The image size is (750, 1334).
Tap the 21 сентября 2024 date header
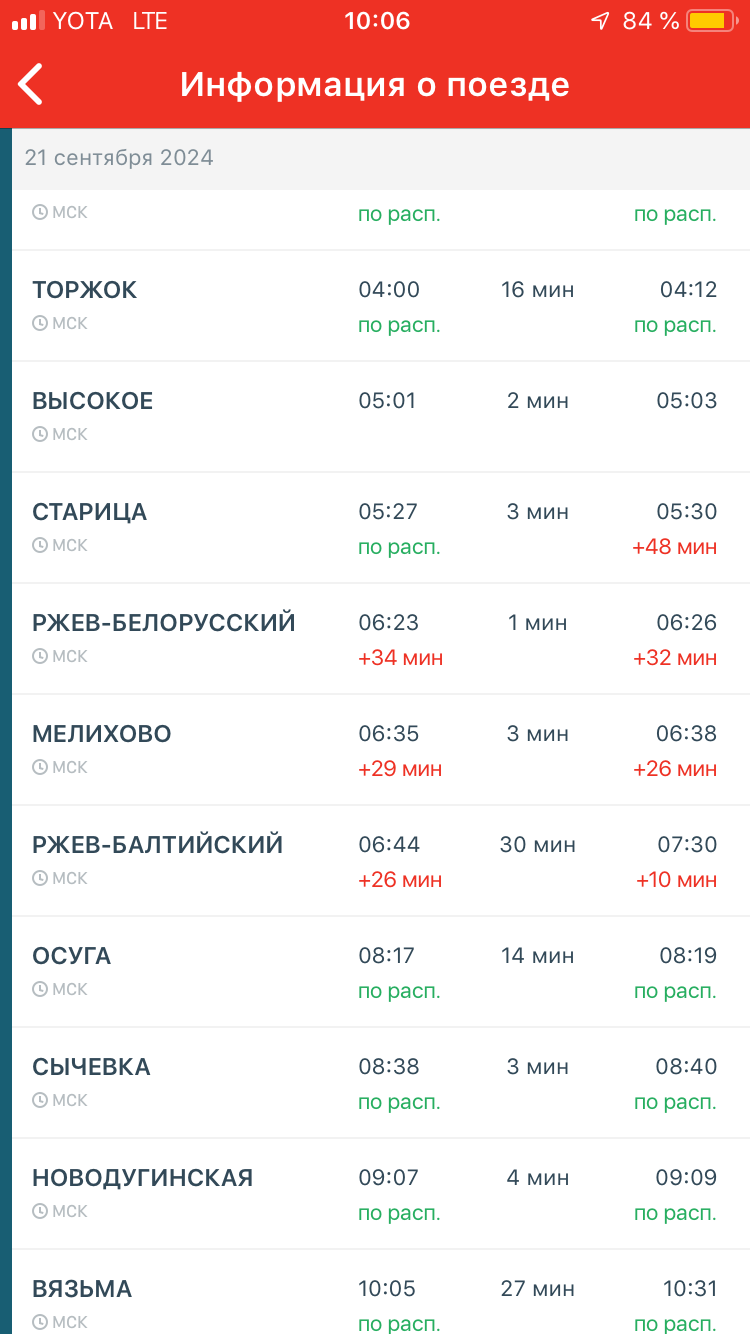point(119,158)
